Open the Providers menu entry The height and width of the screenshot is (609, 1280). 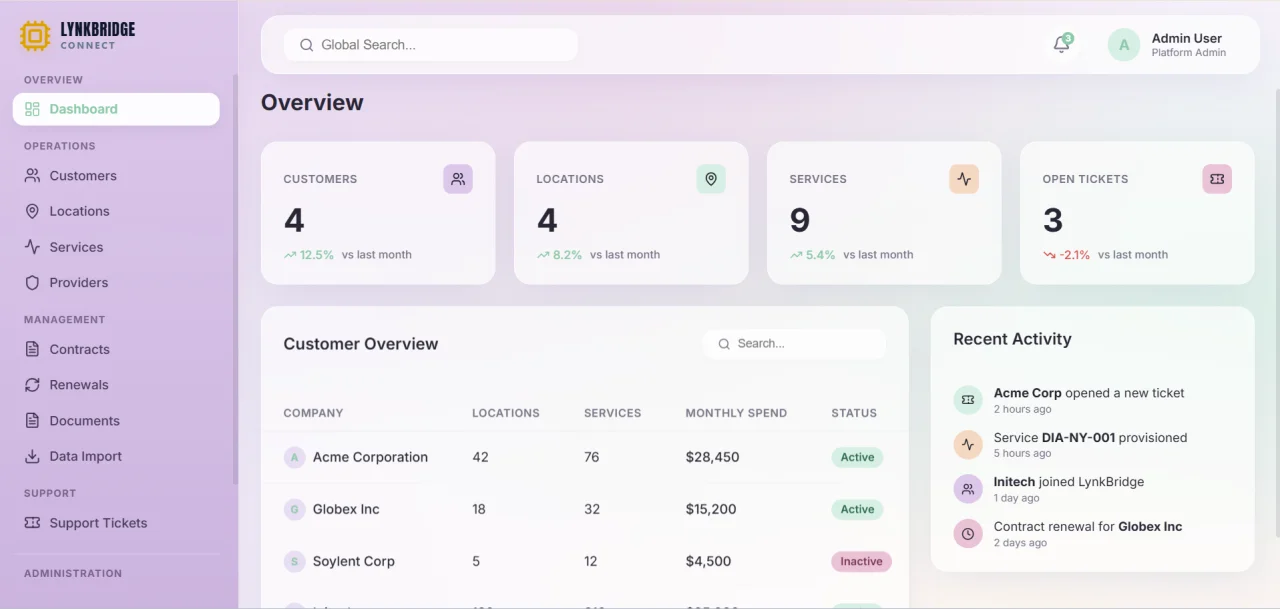[116, 283]
